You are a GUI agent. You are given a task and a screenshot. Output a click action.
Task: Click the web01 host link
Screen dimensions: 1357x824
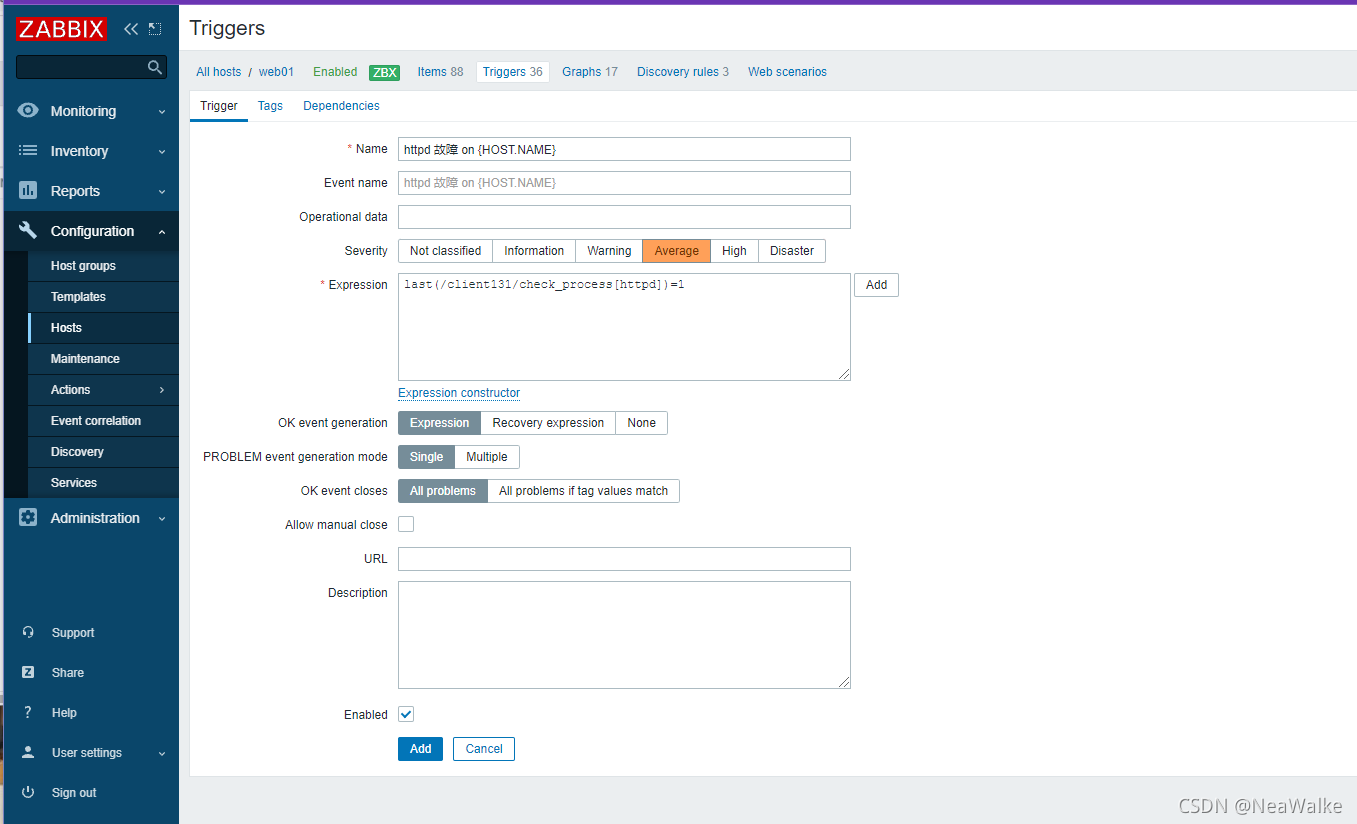pos(277,72)
